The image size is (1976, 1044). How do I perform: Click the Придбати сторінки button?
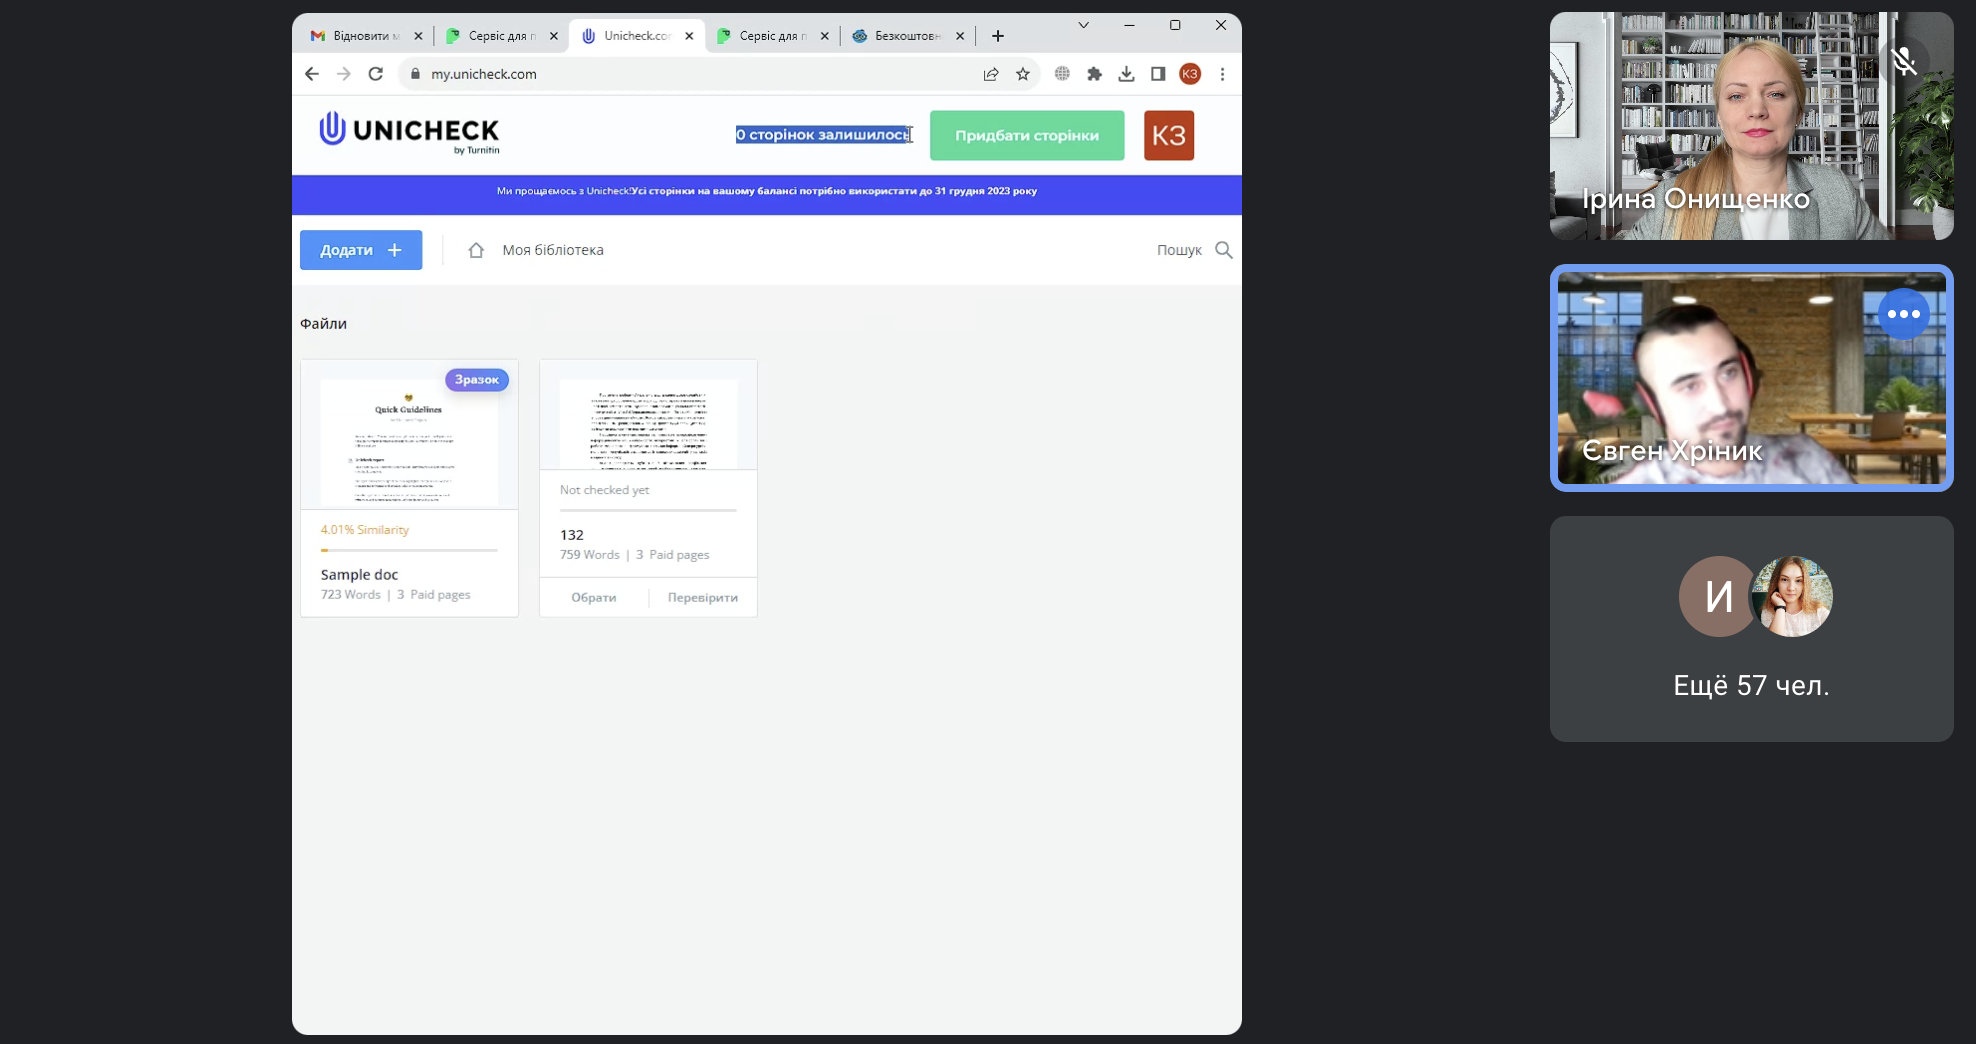coord(1026,135)
